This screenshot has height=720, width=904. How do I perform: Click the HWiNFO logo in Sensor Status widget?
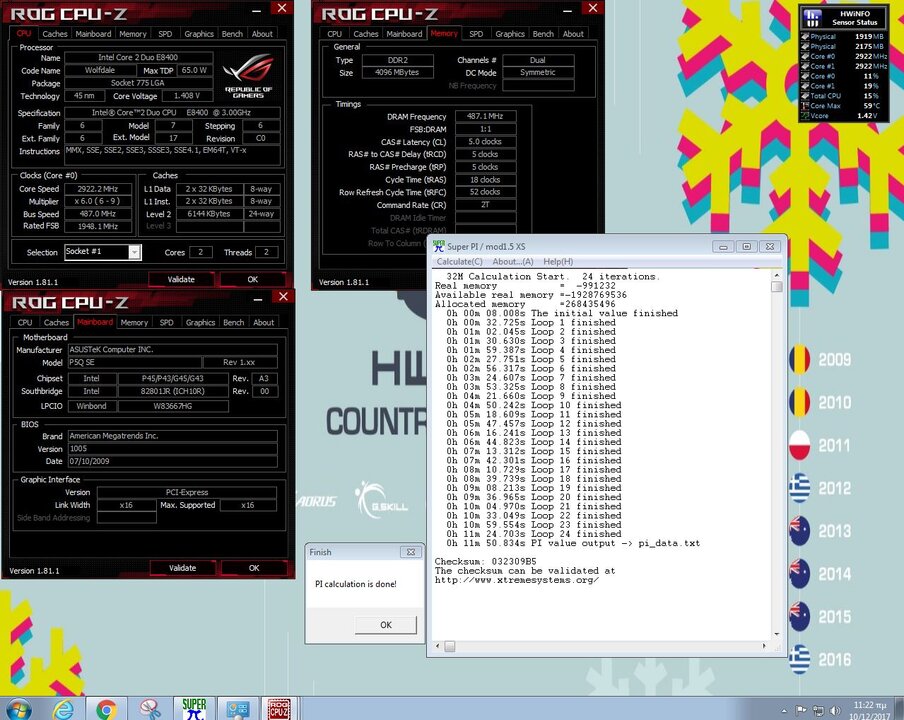(813, 18)
